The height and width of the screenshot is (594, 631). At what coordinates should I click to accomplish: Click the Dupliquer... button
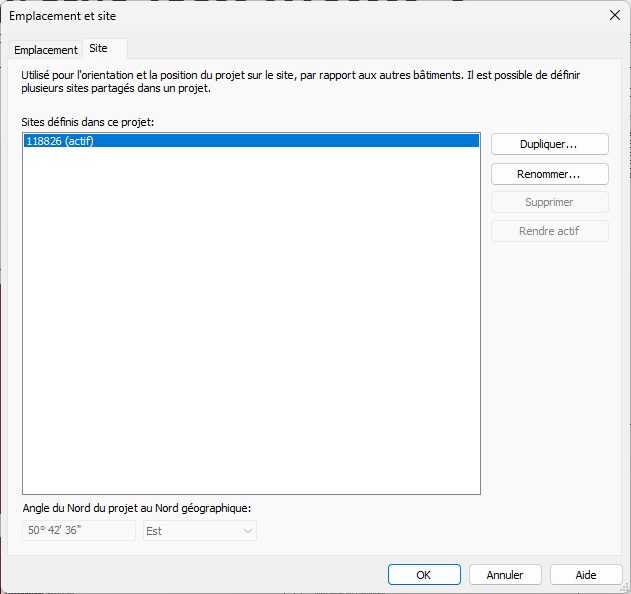[549, 144]
